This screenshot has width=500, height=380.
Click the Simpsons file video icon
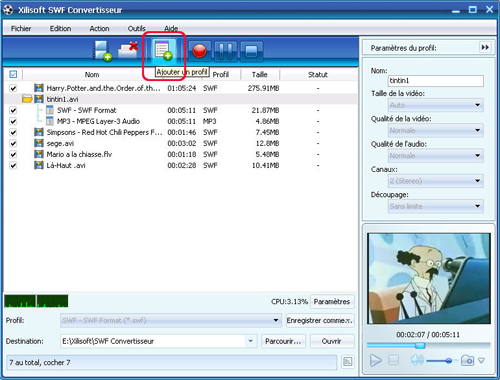pyautogui.click(x=39, y=132)
